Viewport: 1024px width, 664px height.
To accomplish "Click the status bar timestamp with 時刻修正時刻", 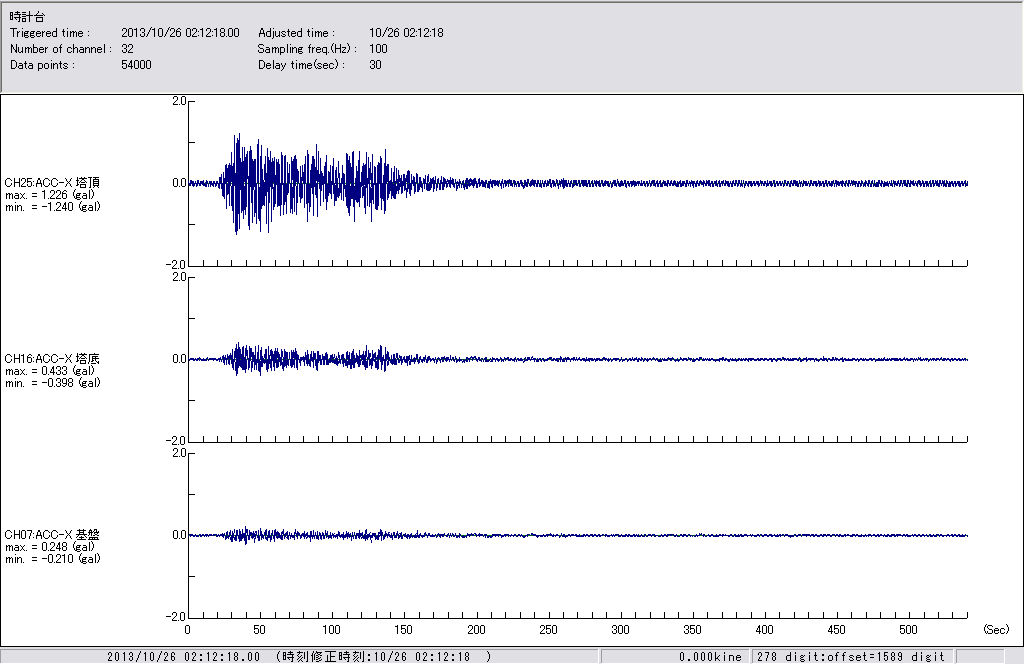I will [x=298, y=656].
